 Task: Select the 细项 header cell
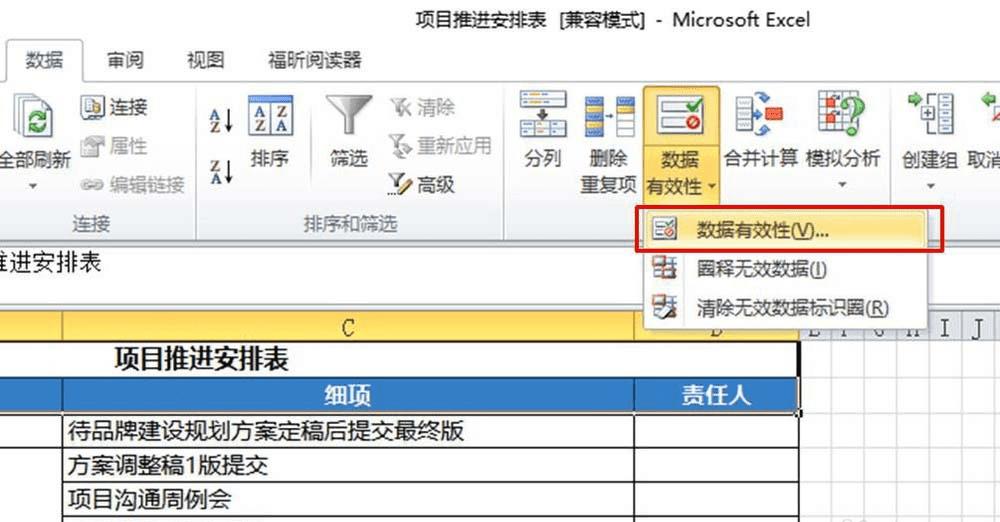348,396
